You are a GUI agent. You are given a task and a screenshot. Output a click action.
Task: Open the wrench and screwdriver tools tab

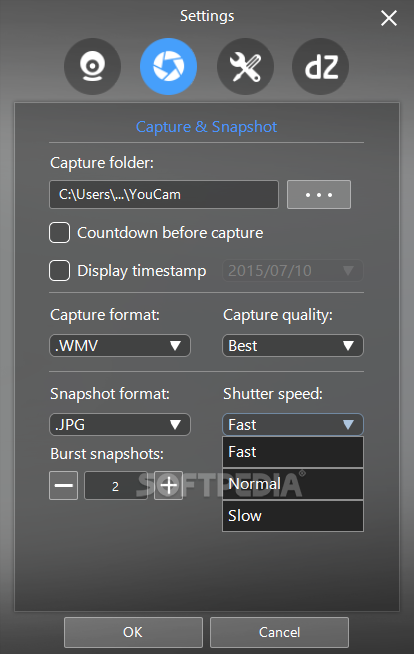point(245,66)
